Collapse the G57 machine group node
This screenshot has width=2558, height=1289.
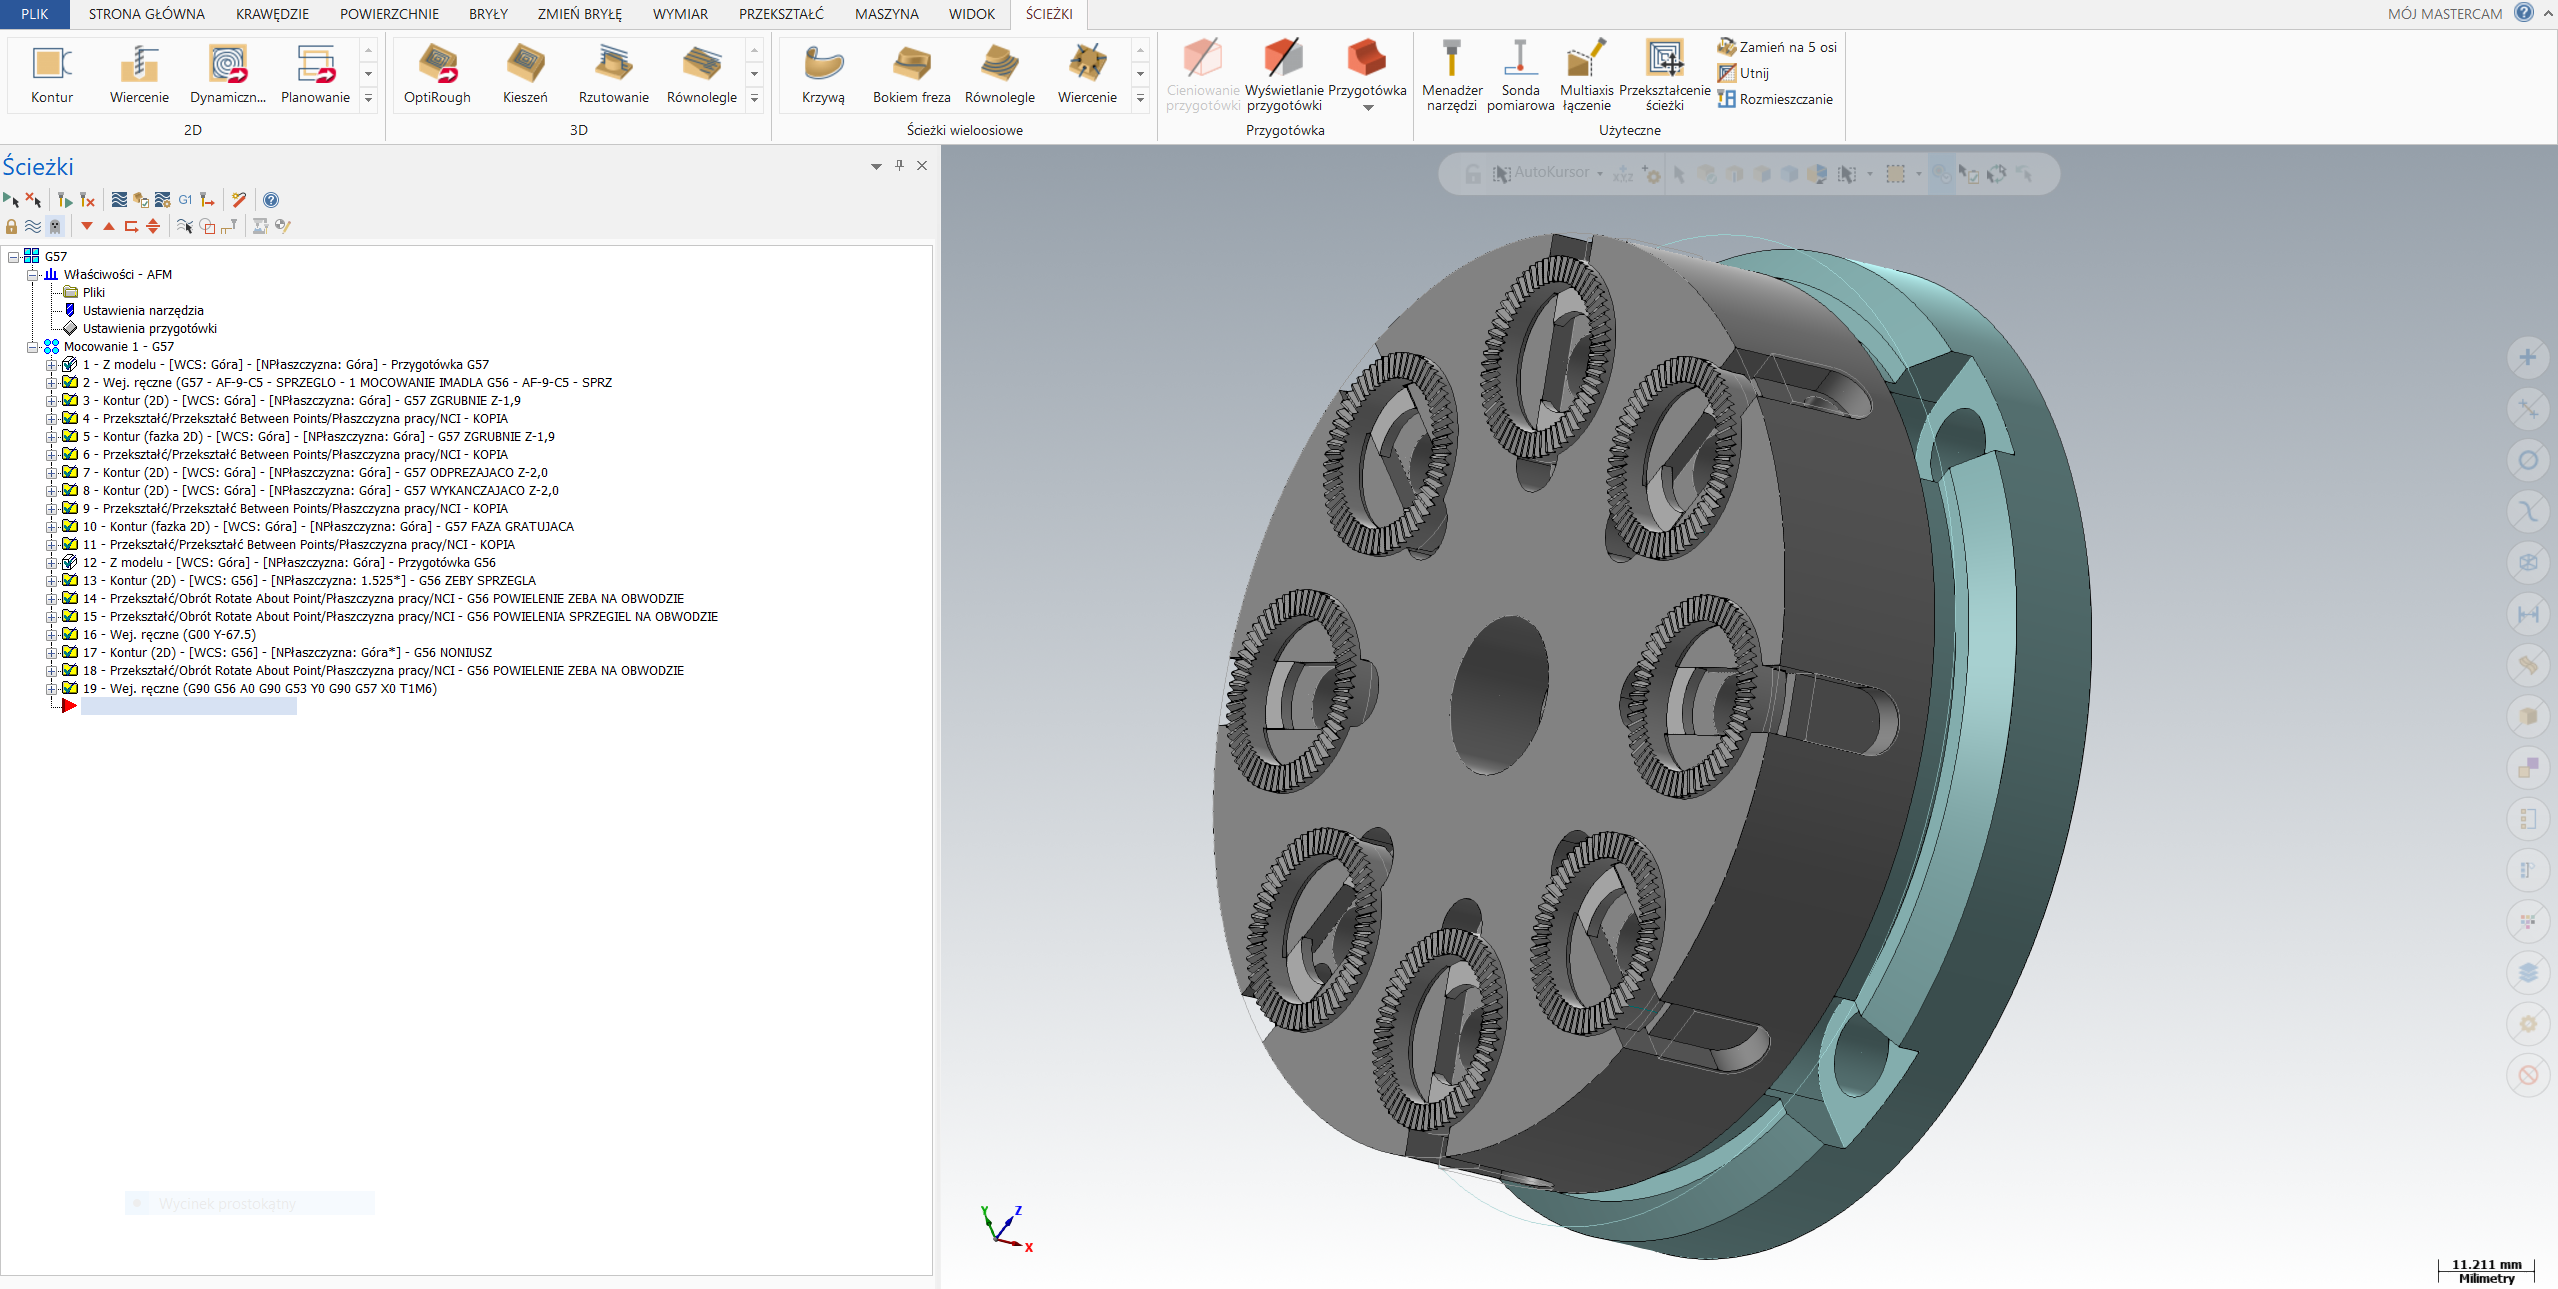pyautogui.click(x=14, y=257)
